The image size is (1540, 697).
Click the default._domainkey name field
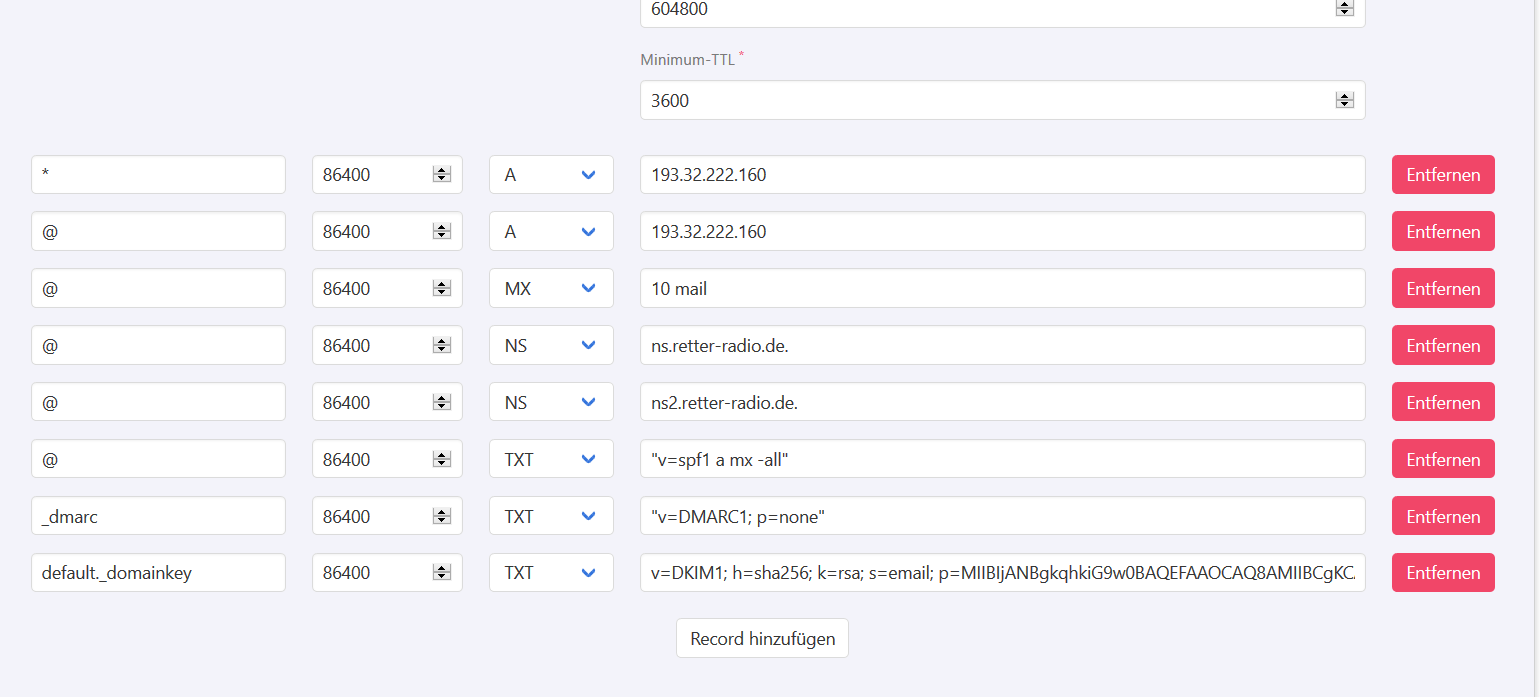(158, 573)
